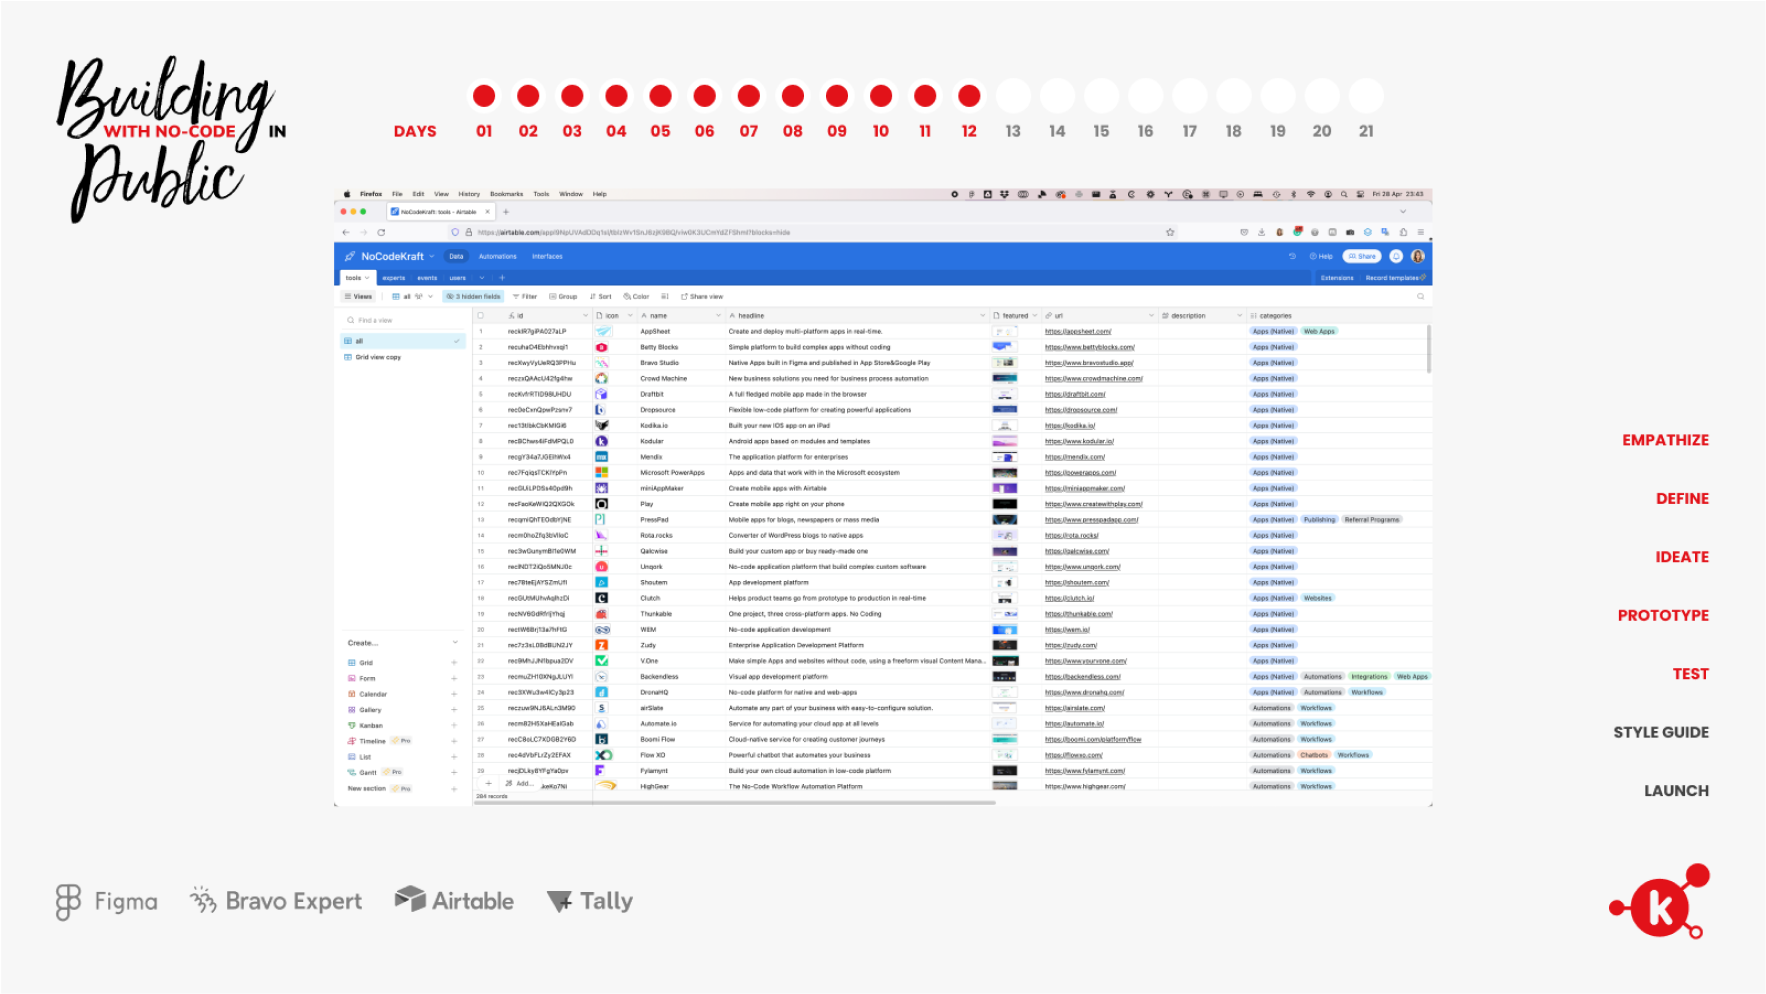Open Firefox Bookmarks menu
This screenshot has width=1766, height=994.
pyautogui.click(x=506, y=194)
